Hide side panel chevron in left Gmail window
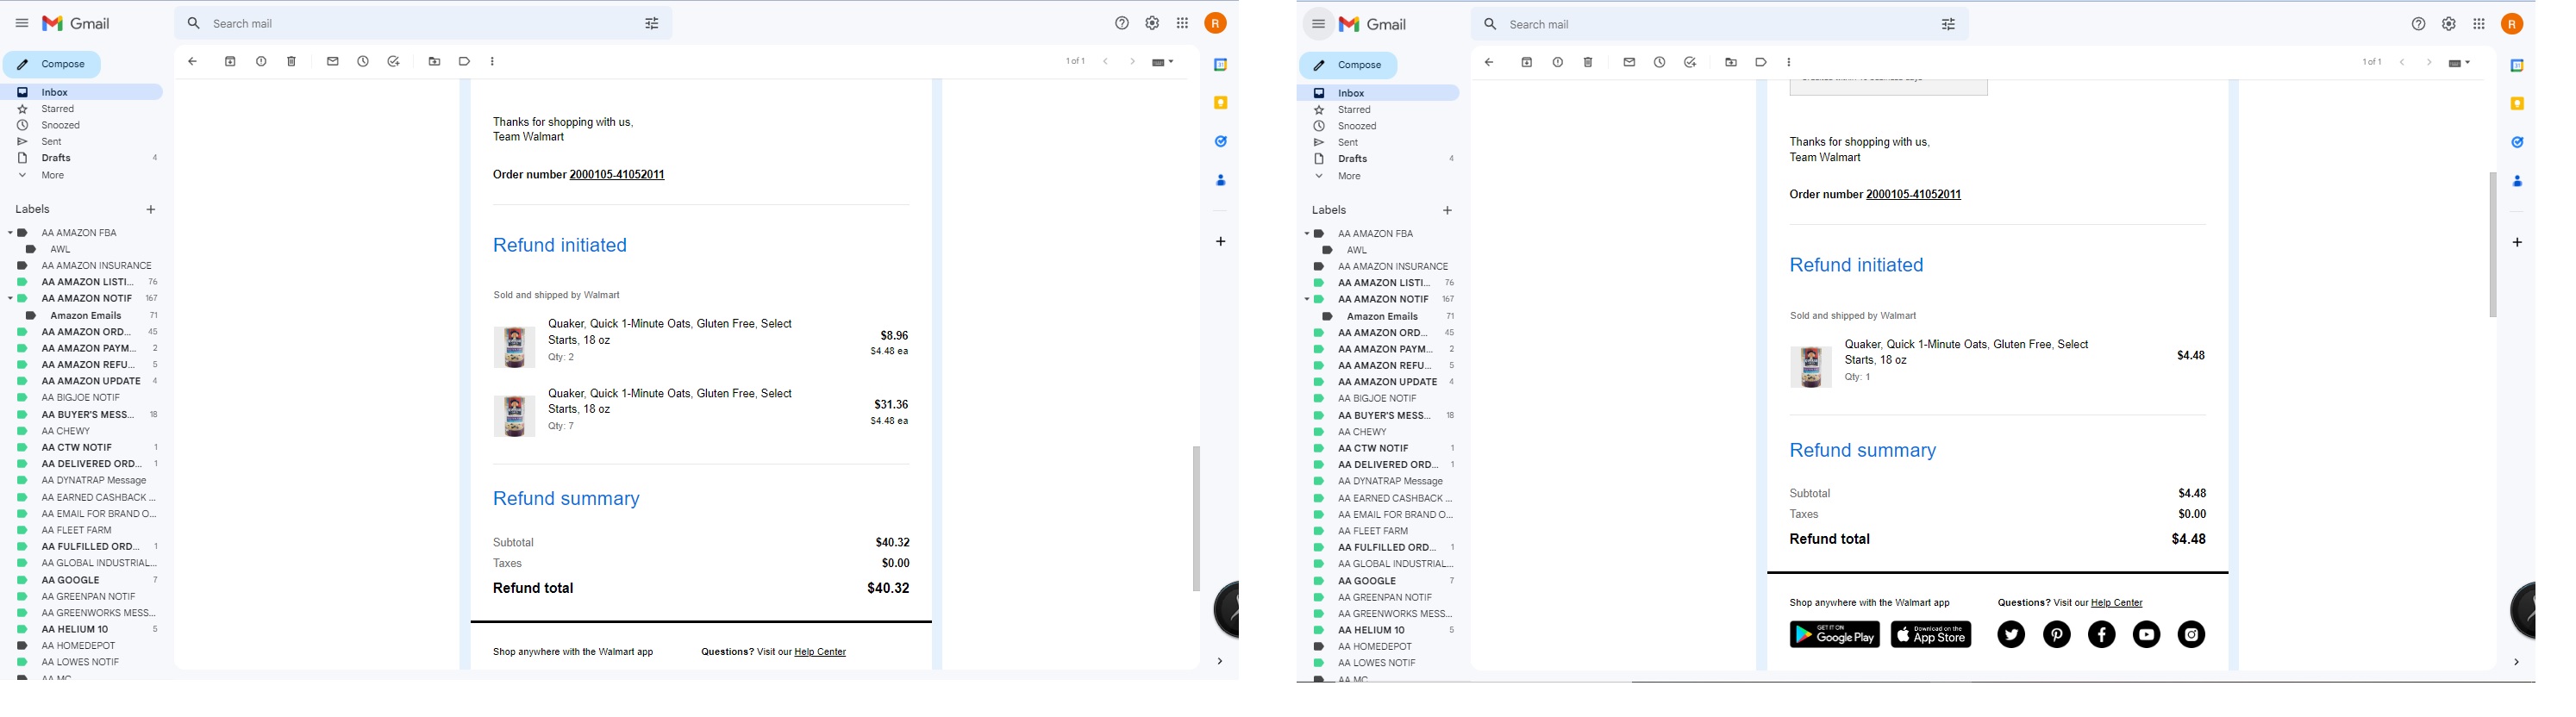 (1219, 661)
